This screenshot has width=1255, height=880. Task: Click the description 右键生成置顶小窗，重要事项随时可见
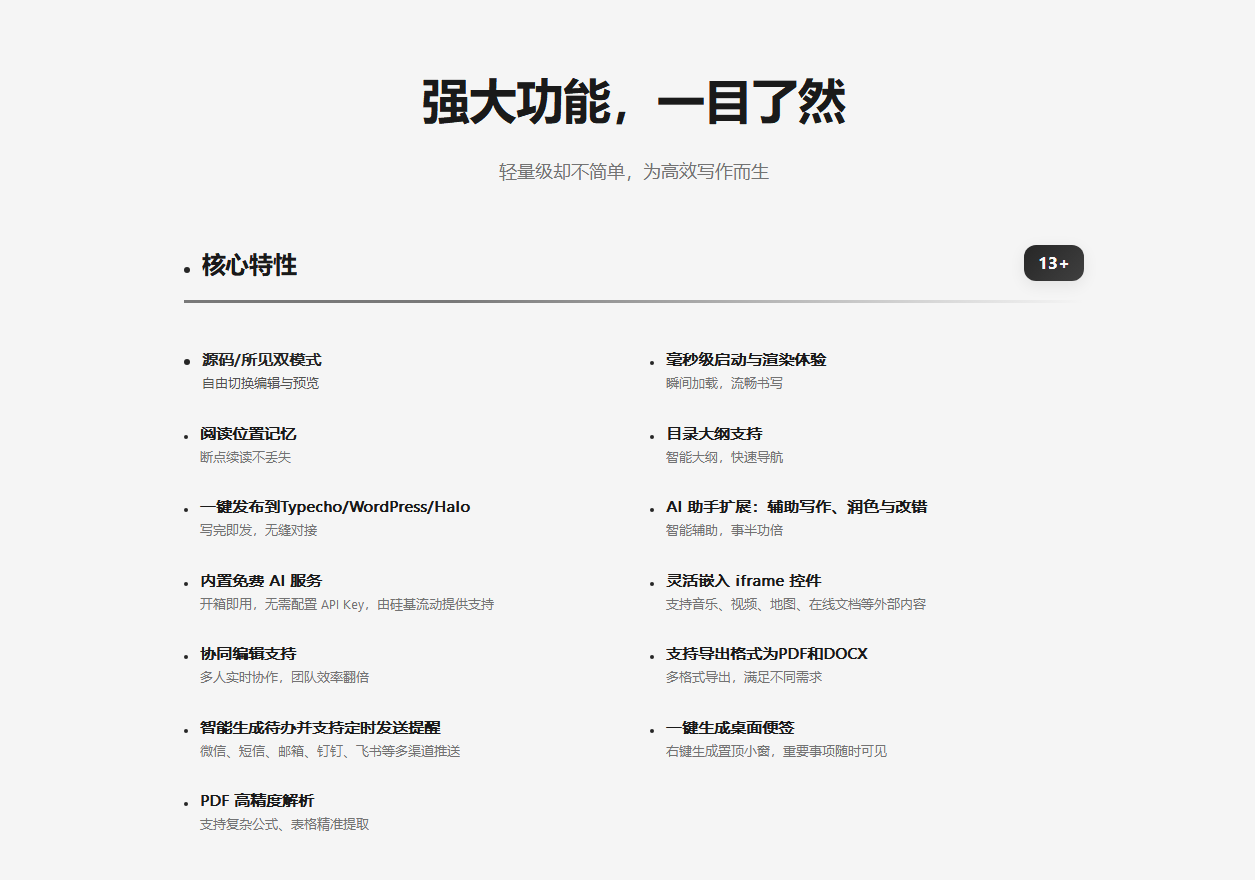pyautogui.click(x=776, y=752)
